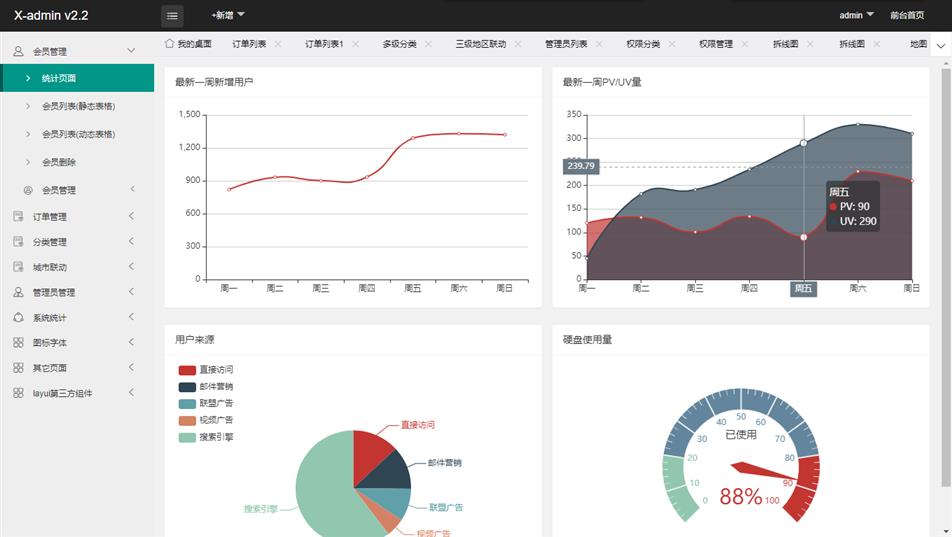Expand the nested 会员管理 submenu
952x537 pixels.
tap(132, 190)
